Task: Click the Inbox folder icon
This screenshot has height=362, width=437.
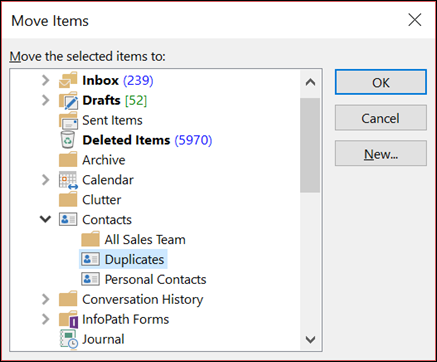Action: tap(68, 80)
